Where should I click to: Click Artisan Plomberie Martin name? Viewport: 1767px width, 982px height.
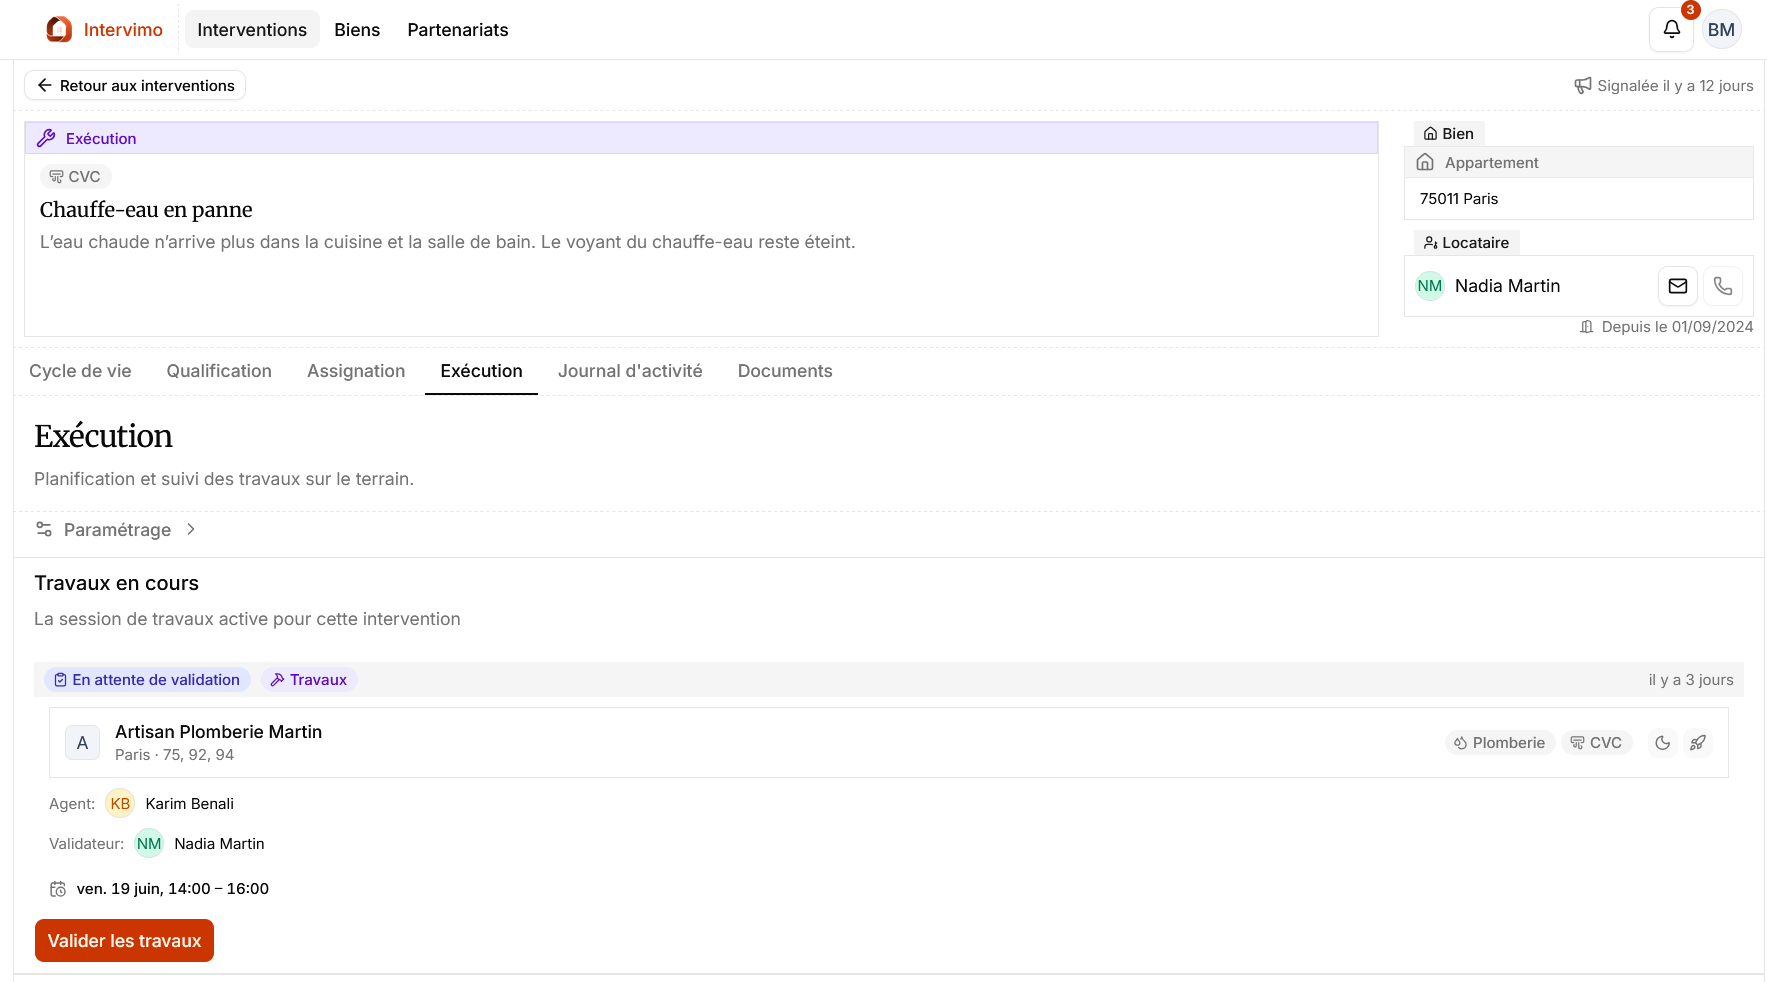pyautogui.click(x=218, y=732)
